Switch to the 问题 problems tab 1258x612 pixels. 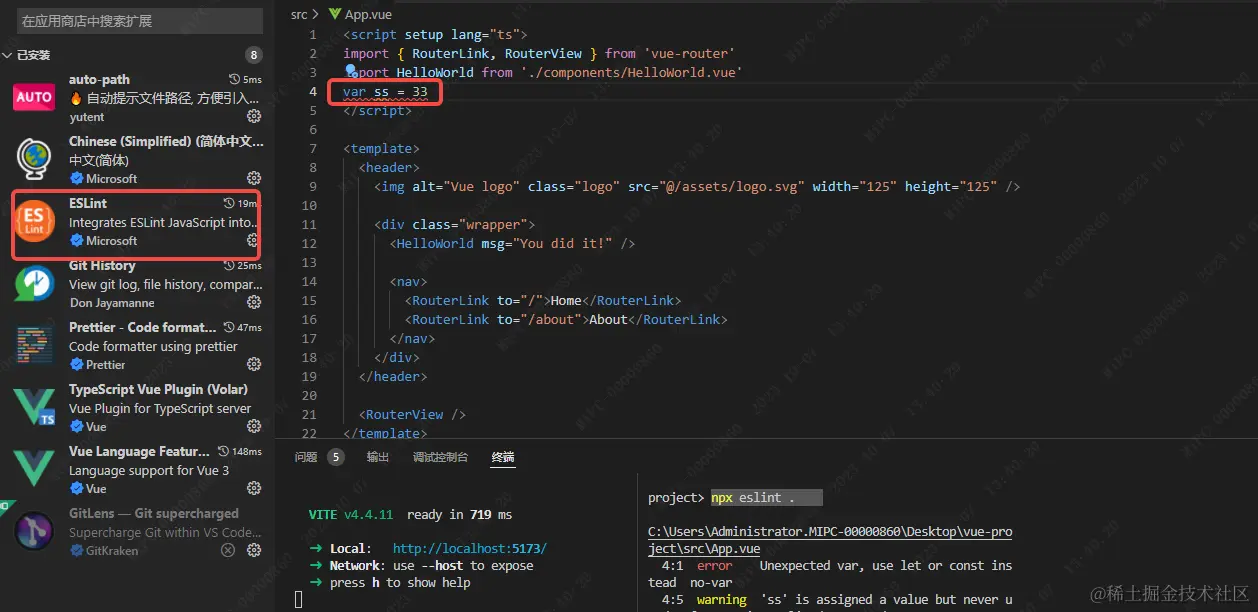(306, 457)
